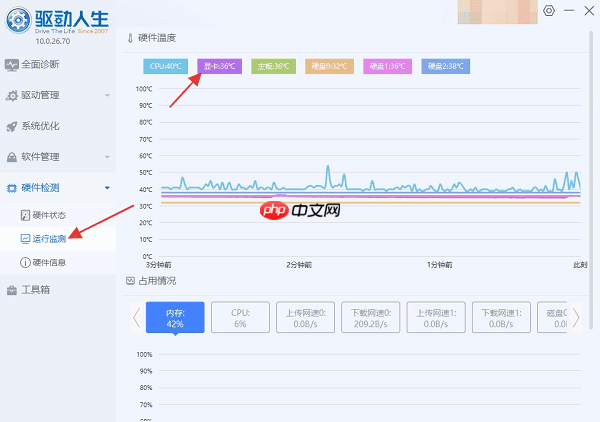
Task: Select the CPU 6% usage card
Action: [239, 318]
